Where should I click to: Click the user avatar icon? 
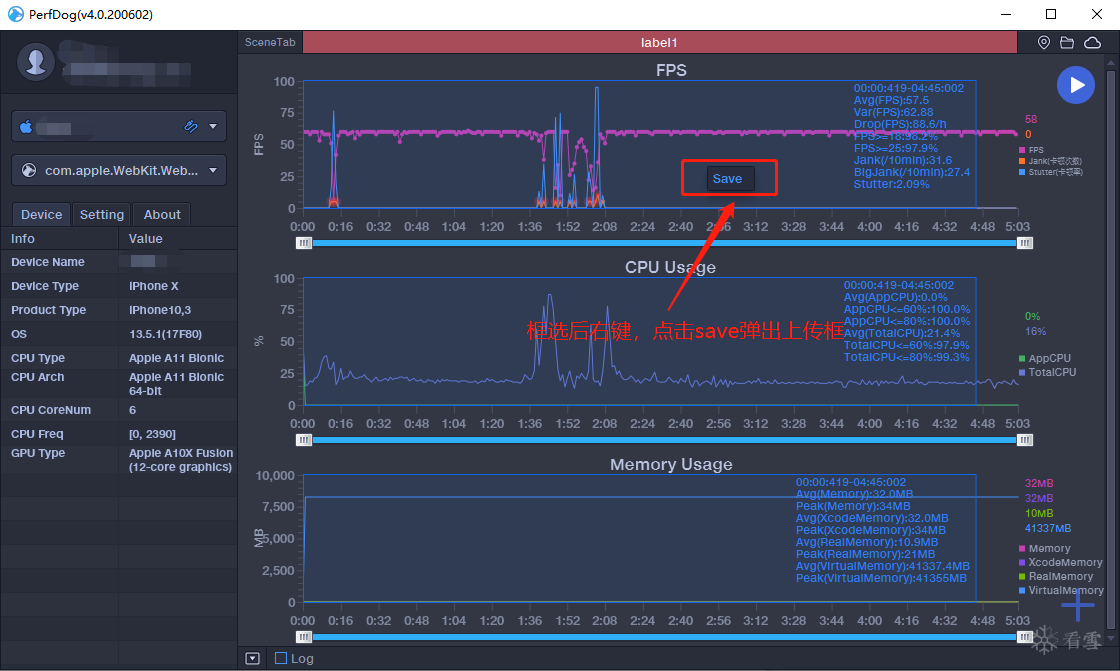[x=36, y=62]
